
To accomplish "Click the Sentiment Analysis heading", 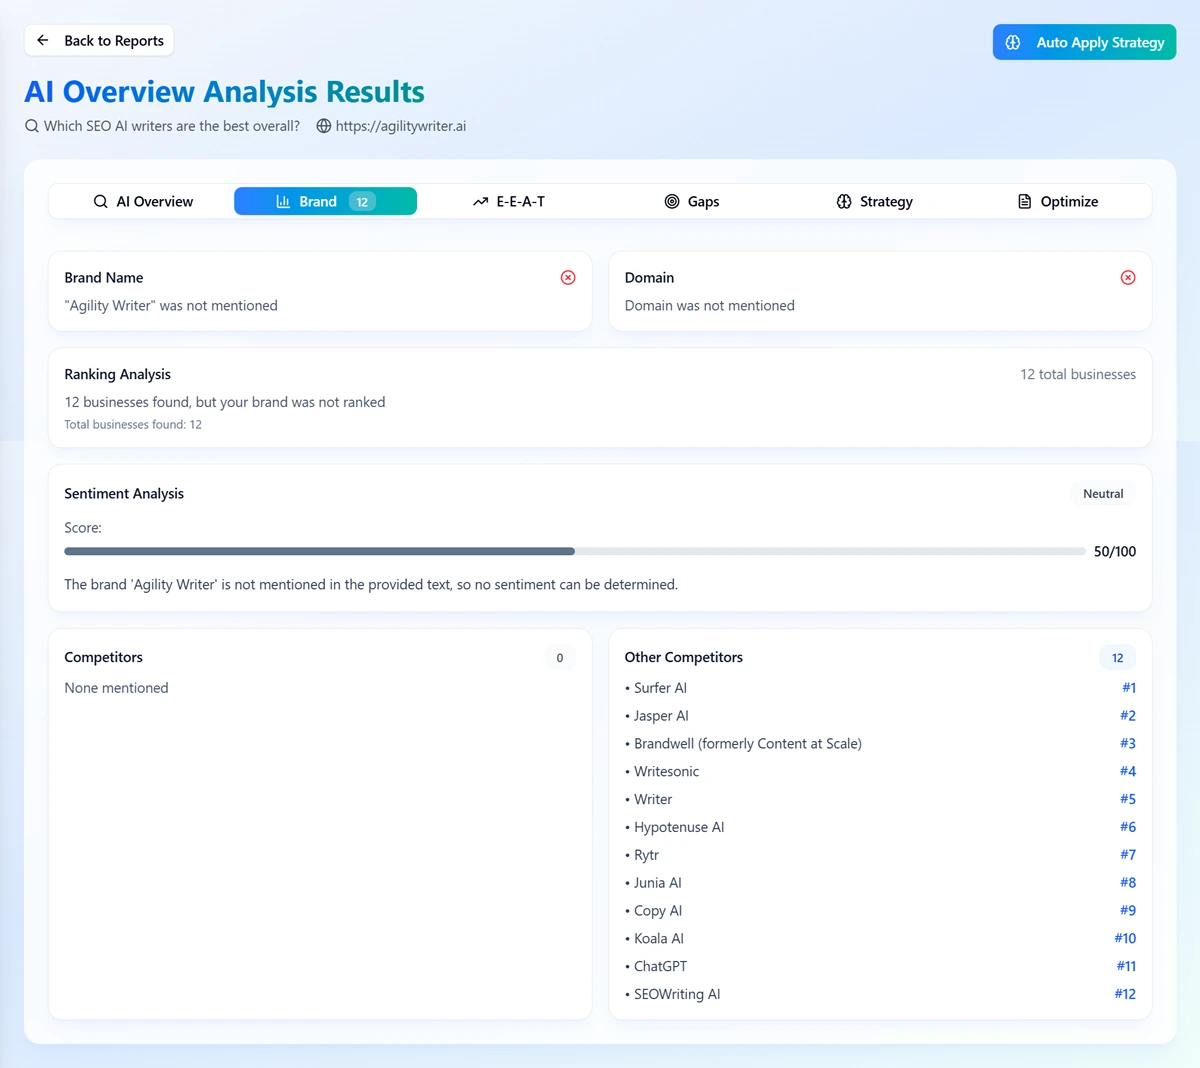I will pyautogui.click(x=124, y=494).
